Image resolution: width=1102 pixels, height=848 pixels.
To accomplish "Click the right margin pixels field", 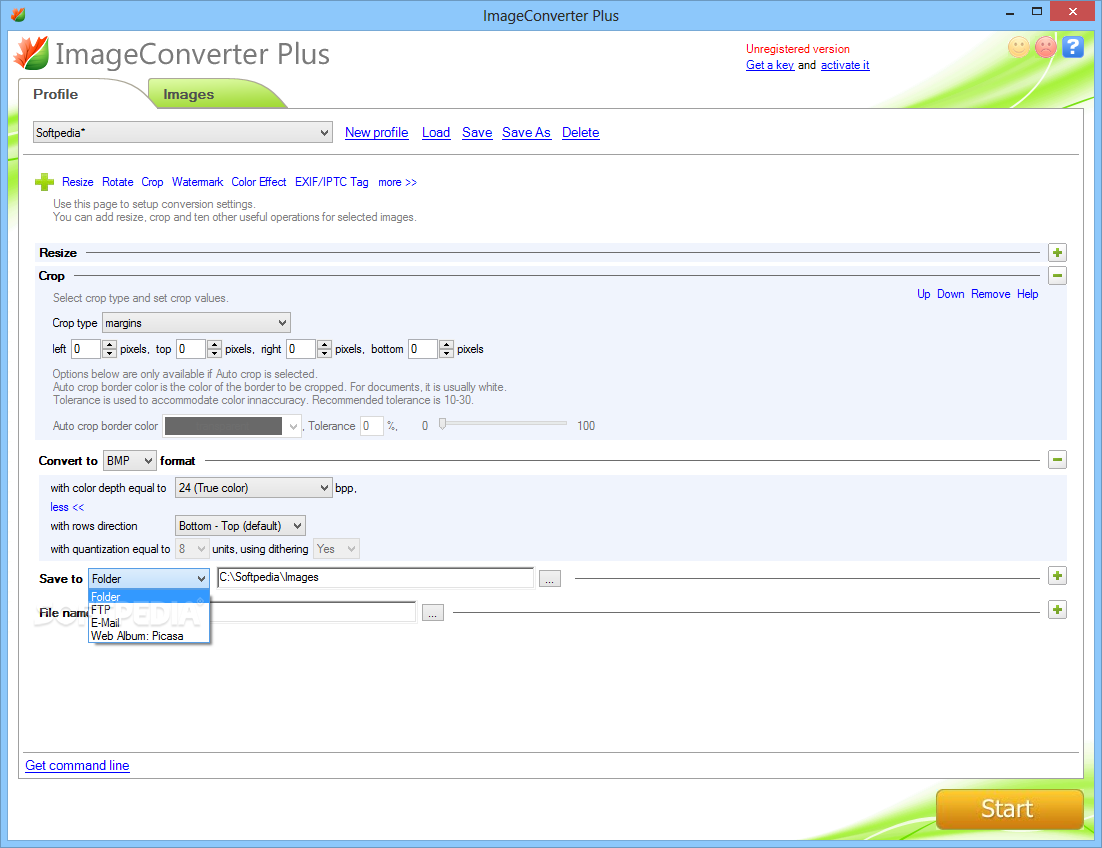I will tap(301, 348).
